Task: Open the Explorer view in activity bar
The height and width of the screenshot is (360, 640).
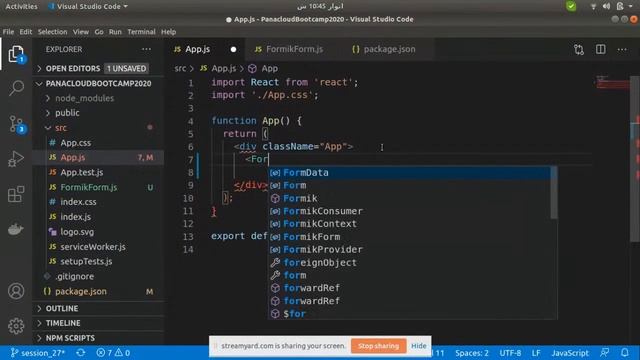Action: tap(16, 54)
